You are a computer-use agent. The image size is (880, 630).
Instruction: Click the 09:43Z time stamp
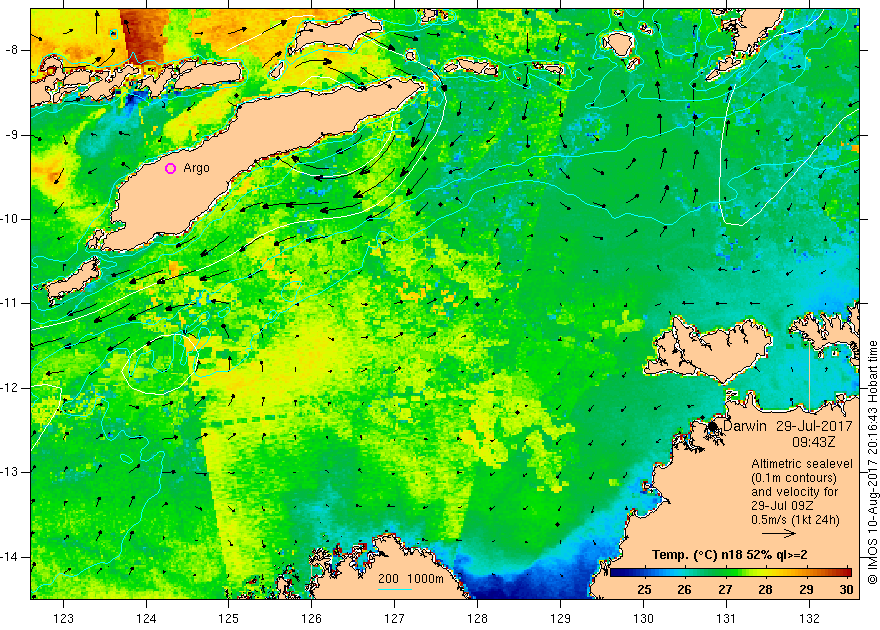click(814, 442)
